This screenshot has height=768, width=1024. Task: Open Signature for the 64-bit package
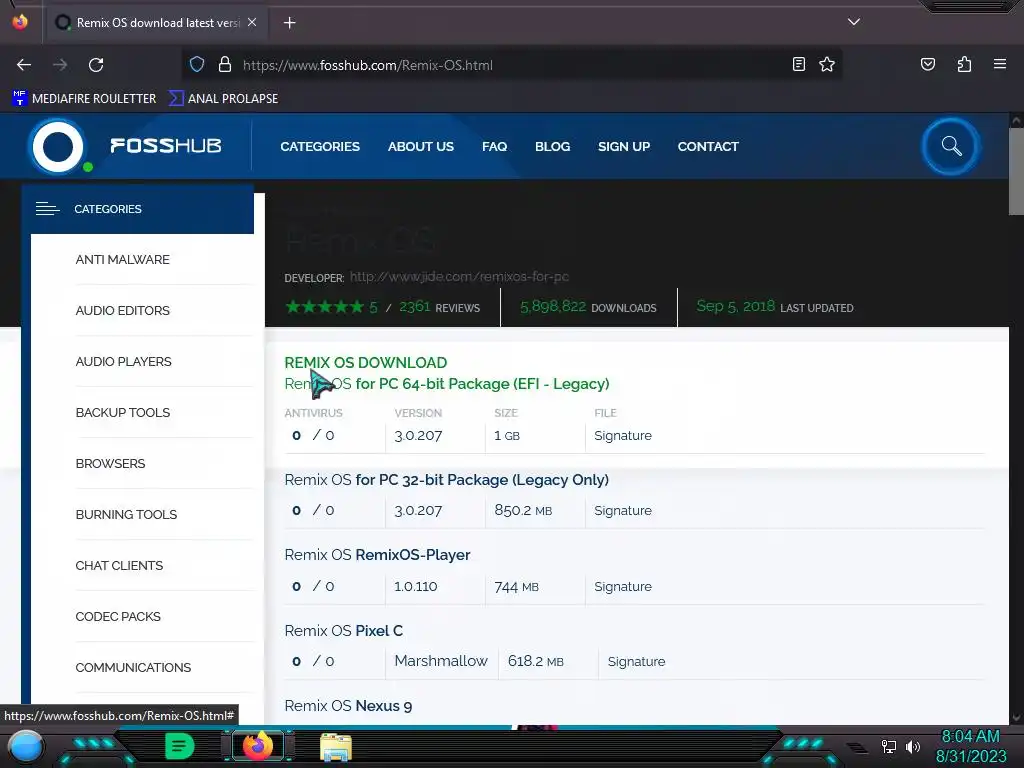click(x=623, y=436)
